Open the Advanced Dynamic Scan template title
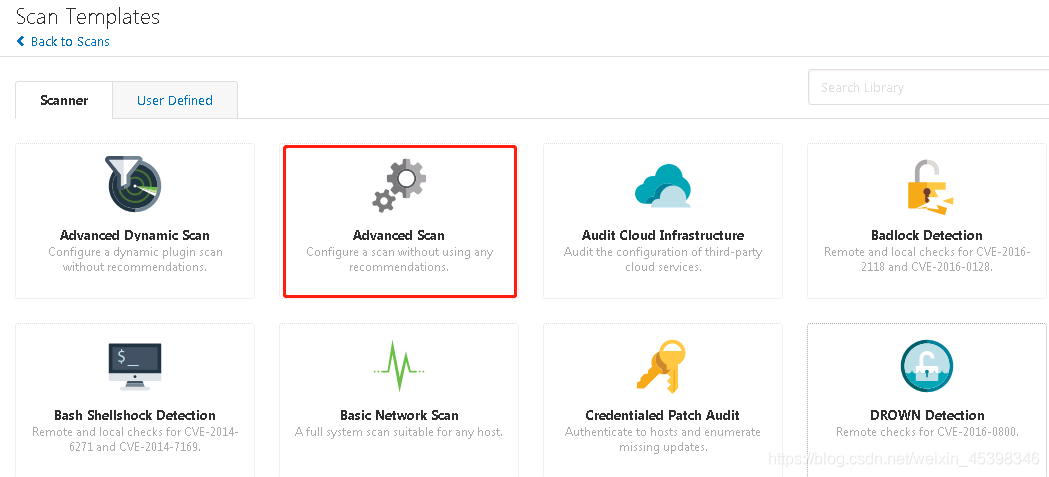Image resolution: width=1049 pixels, height=477 pixels. coord(134,235)
